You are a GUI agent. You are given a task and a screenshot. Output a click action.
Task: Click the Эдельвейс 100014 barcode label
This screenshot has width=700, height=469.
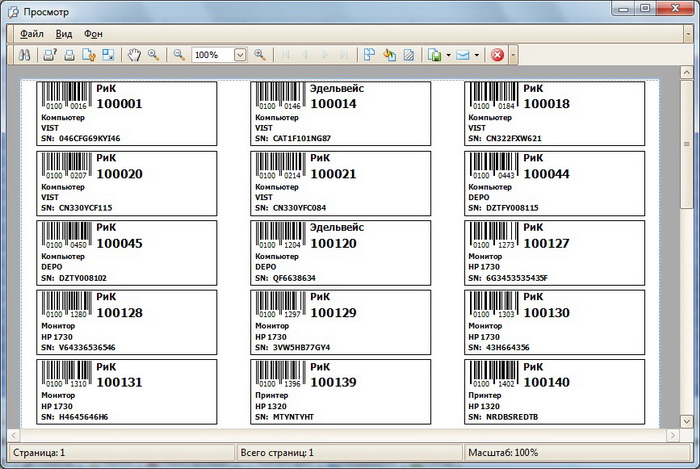click(340, 112)
